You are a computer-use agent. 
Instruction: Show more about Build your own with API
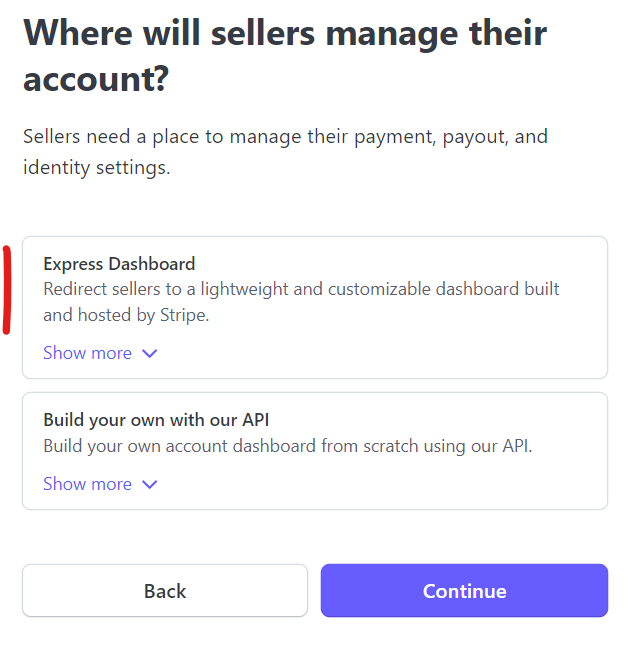tap(88, 484)
